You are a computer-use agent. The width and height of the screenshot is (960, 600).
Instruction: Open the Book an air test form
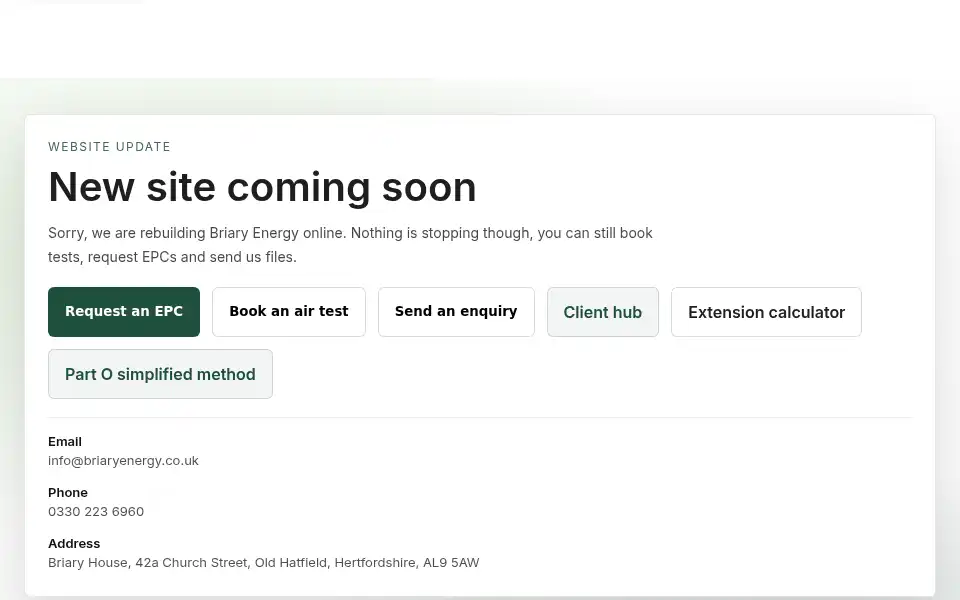(x=289, y=312)
